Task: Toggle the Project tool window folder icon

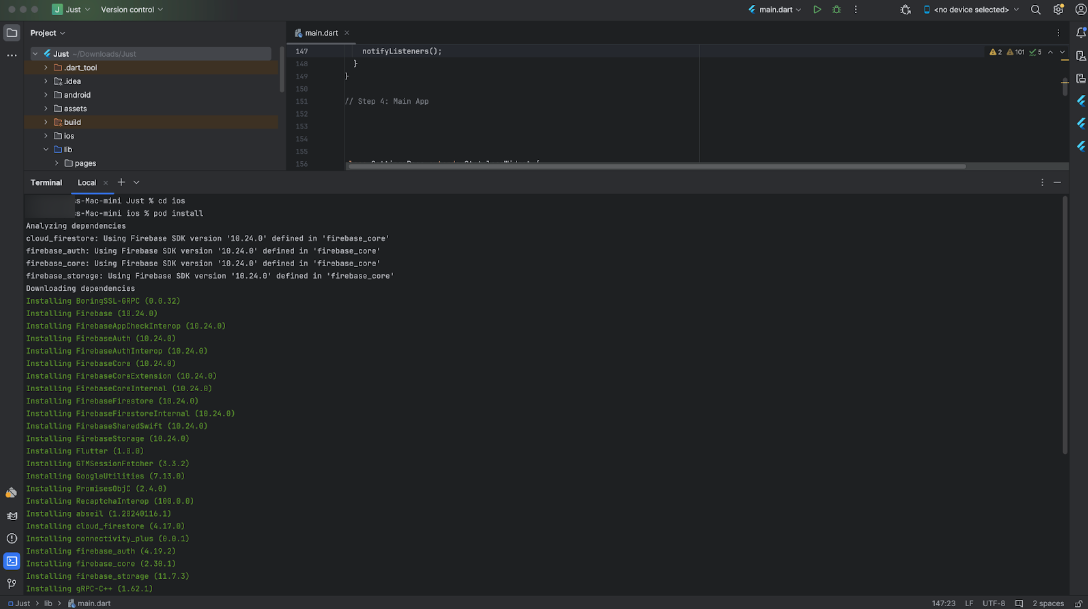Action: [x=11, y=33]
